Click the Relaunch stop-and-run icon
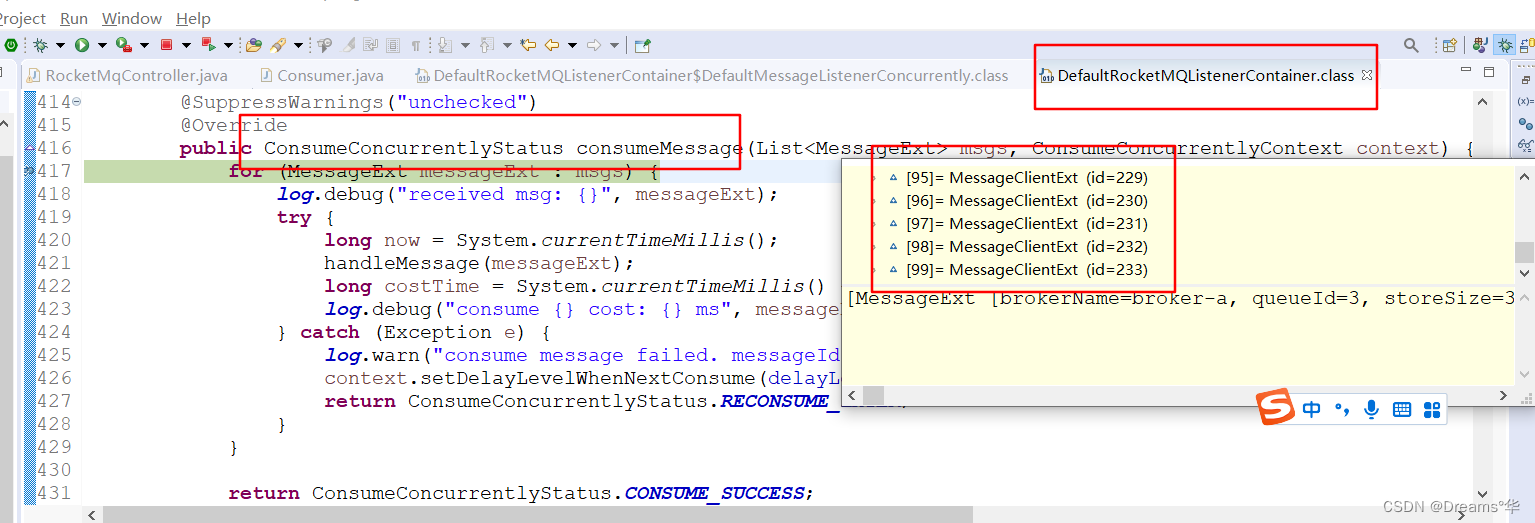Viewport: 1535px width, 523px height. [209, 45]
